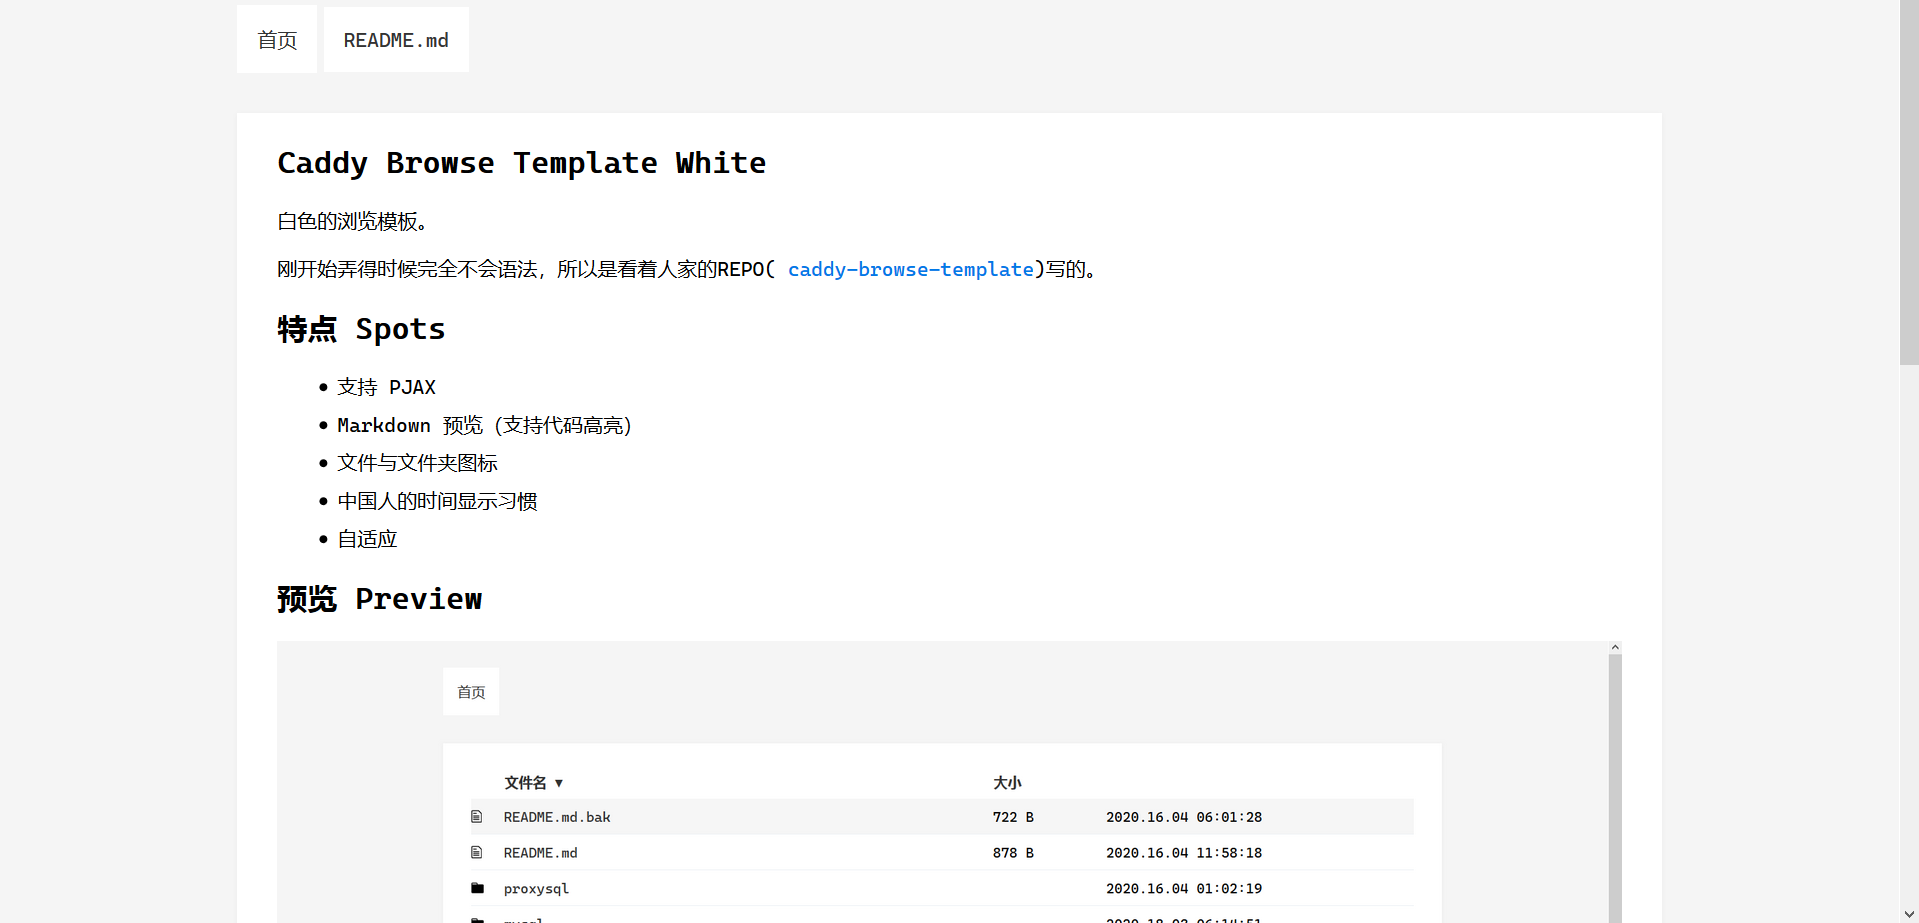
Task: Click the file icon beside README.md
Action: 477,853
